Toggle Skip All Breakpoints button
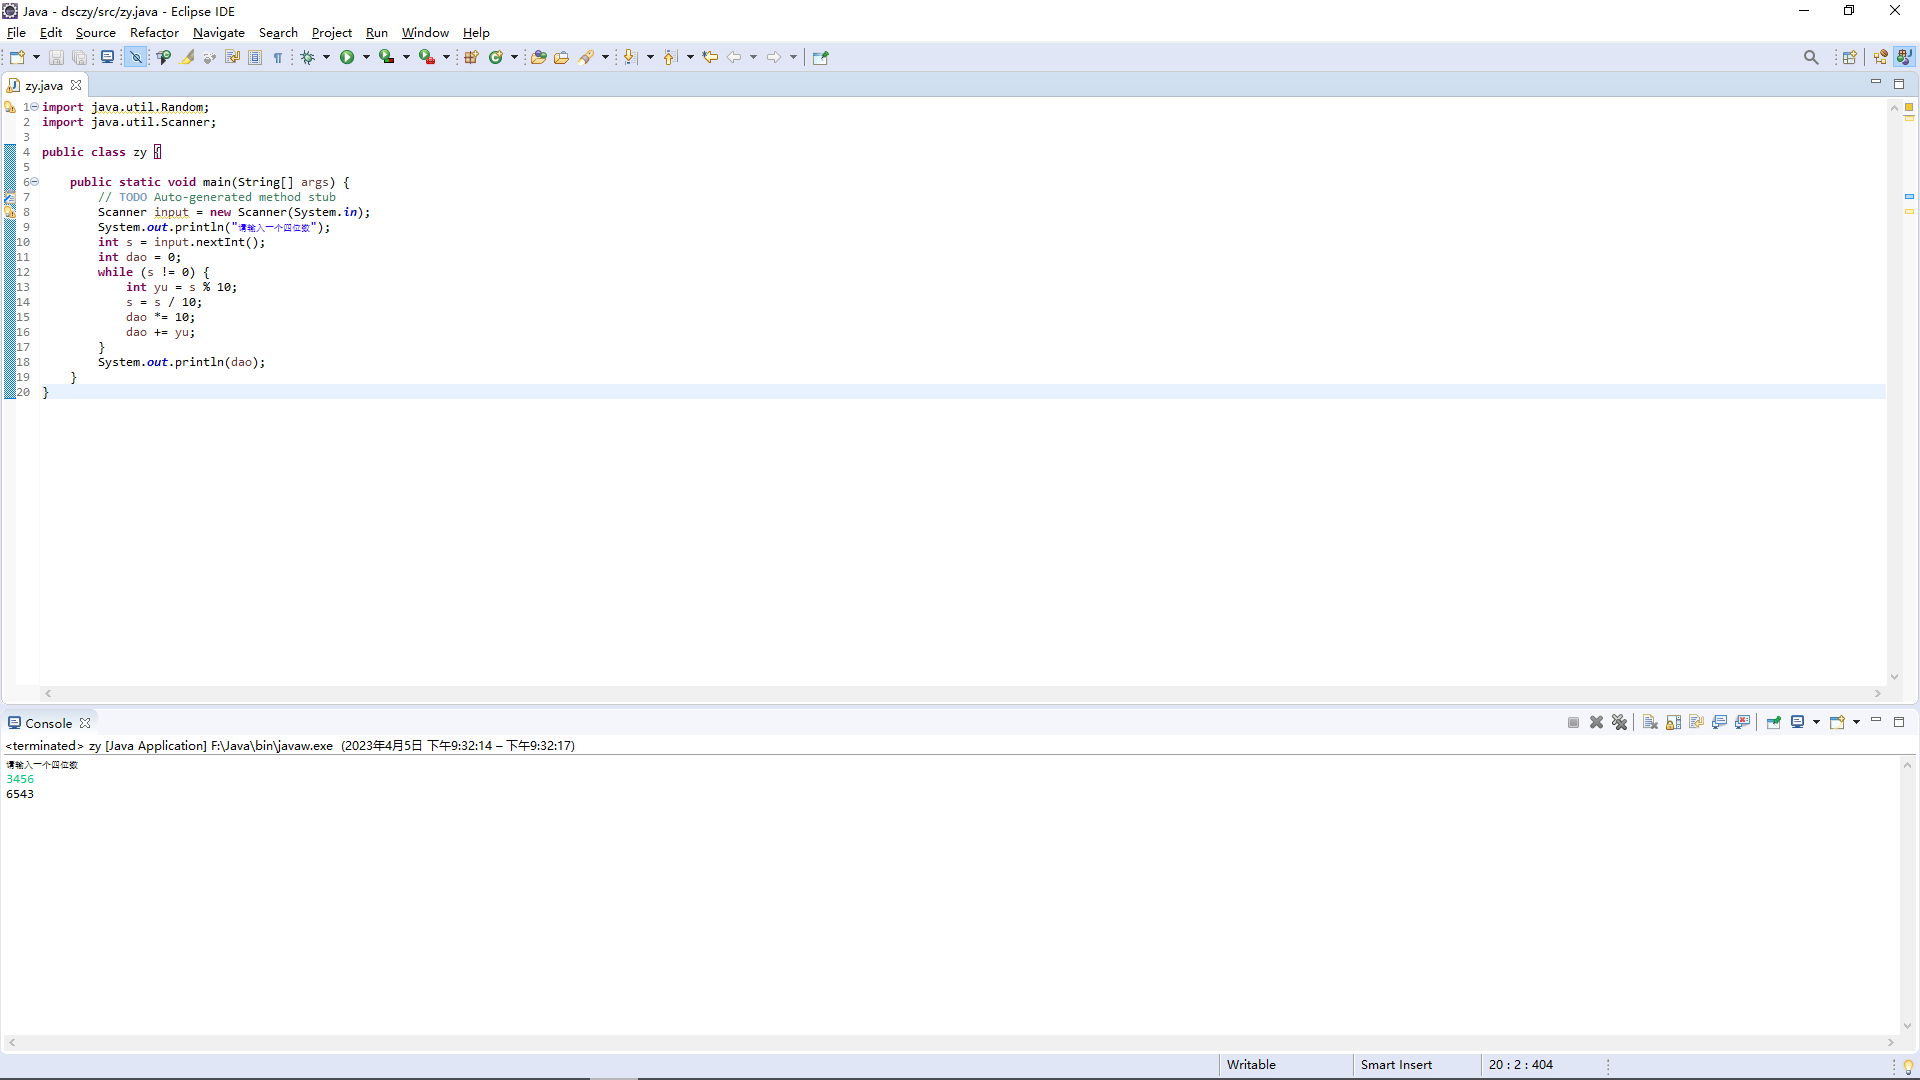The width and height of the screenshot is (1920, 1080). (x=136, y=57)
